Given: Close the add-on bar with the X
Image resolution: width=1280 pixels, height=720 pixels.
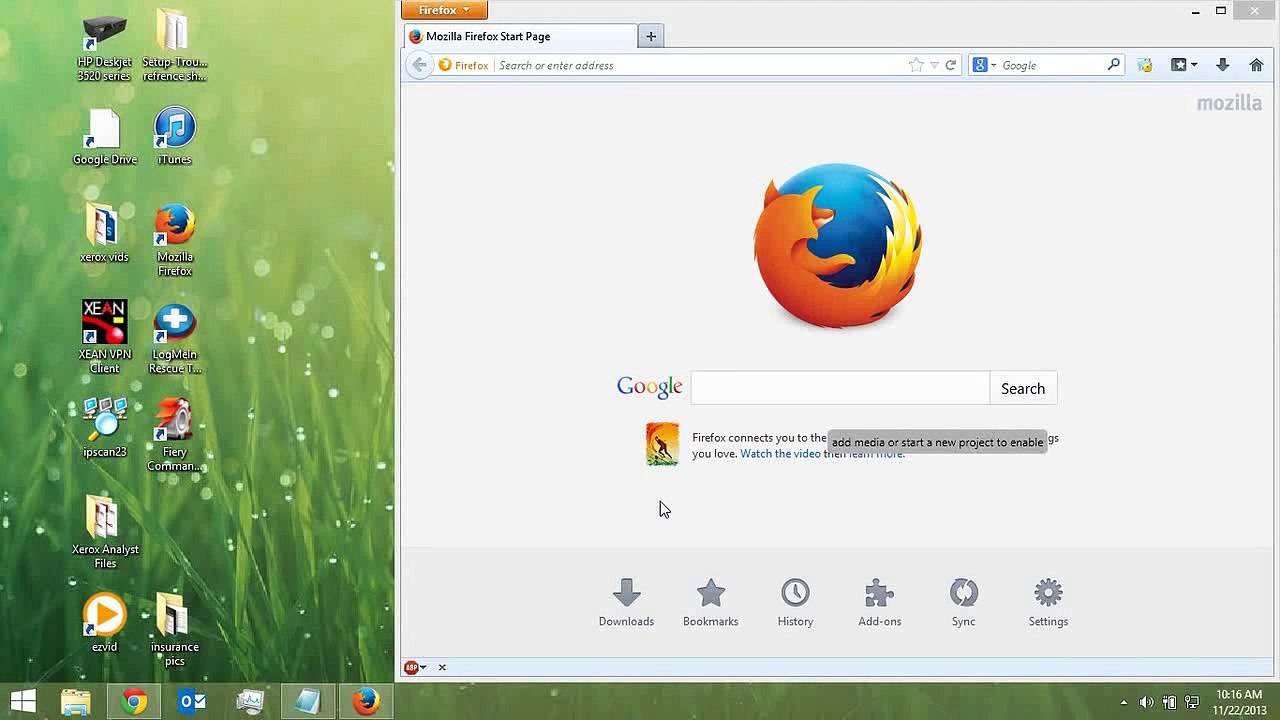Looking at the screenshot, I should pyautogui.click(x=442, y=667).
